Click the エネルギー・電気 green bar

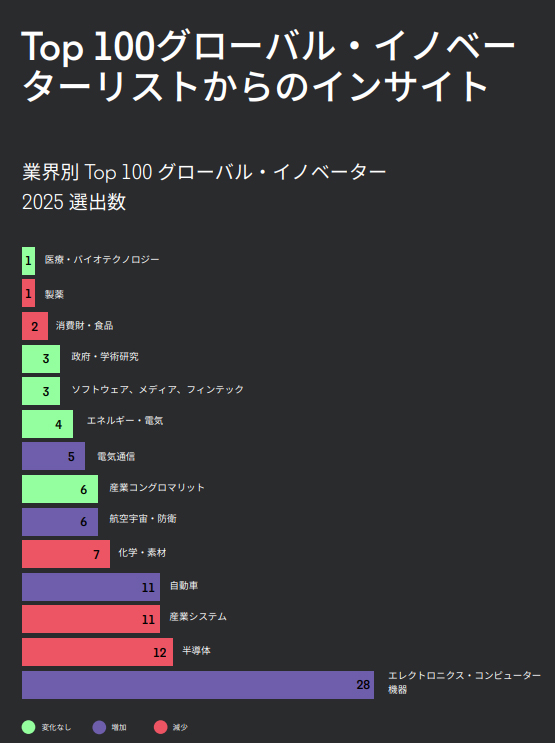click(47, 424)
